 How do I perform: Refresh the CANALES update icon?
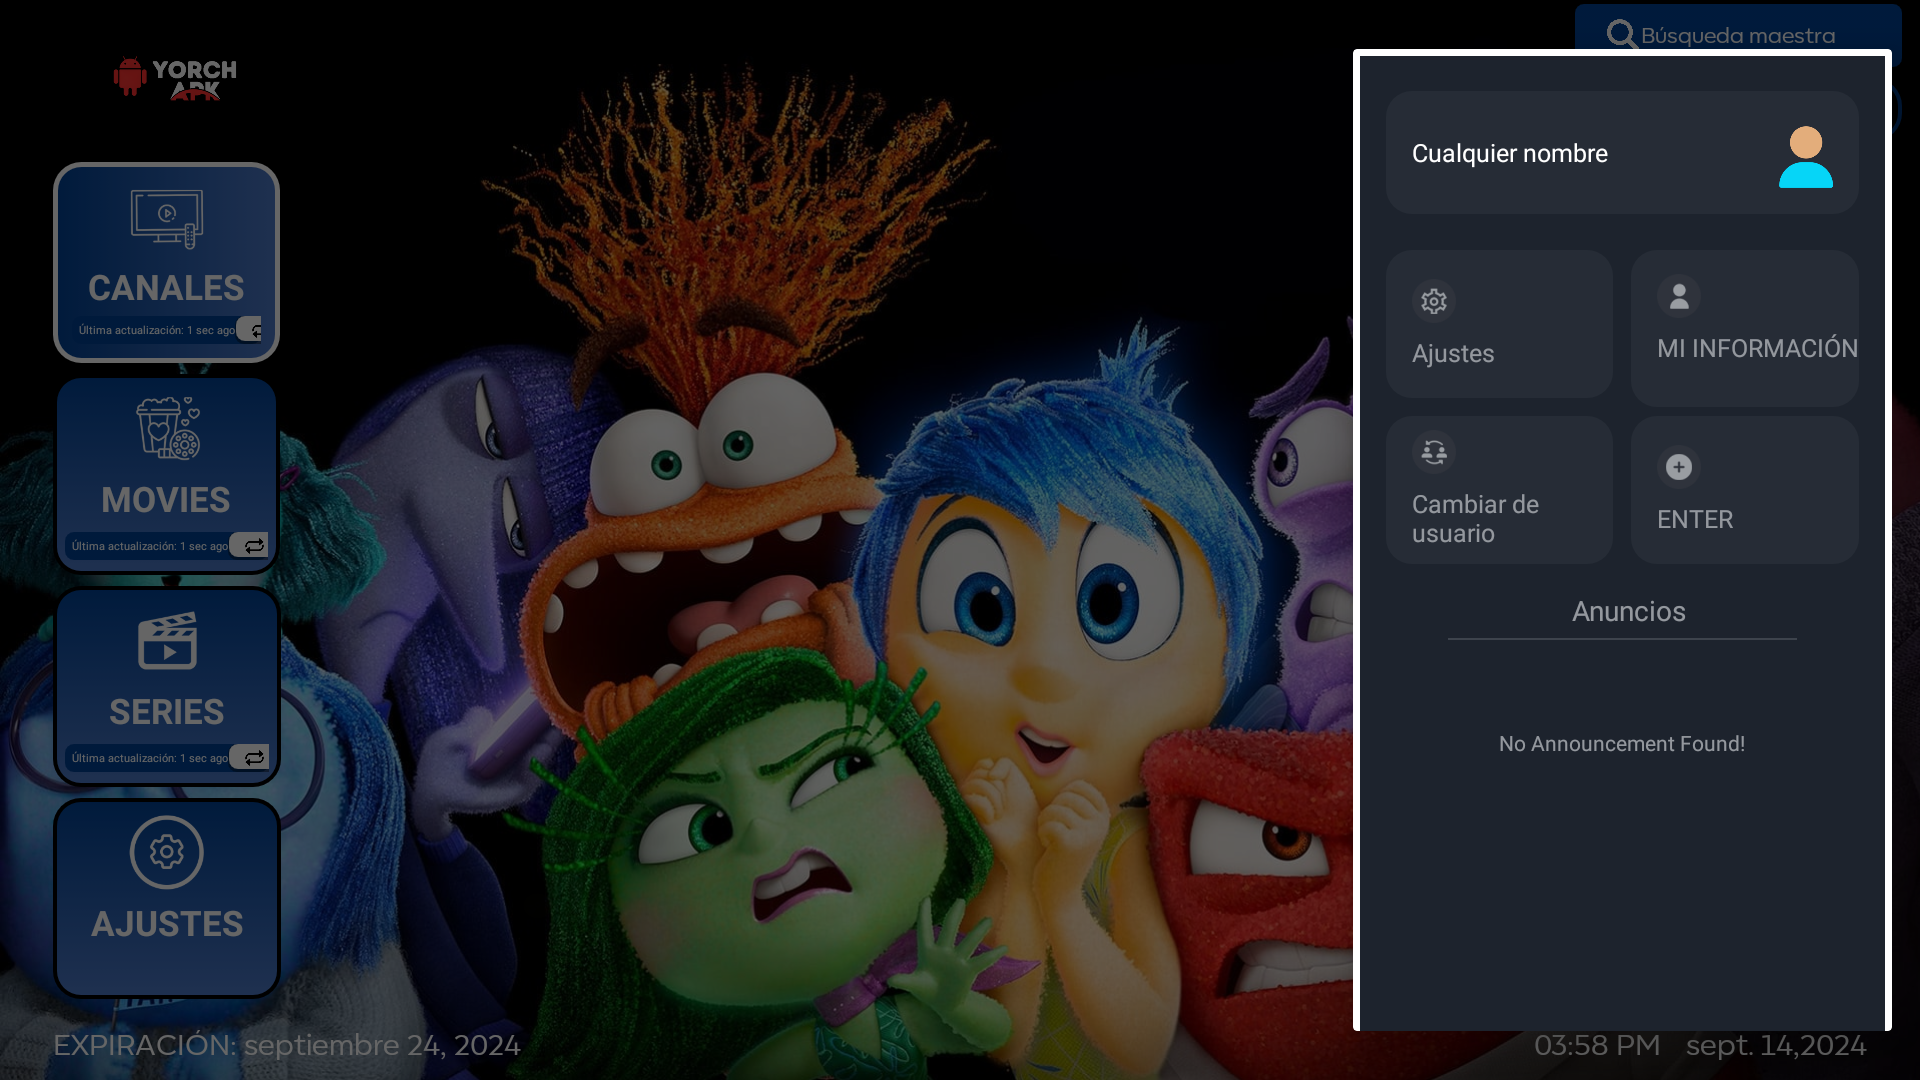coord(254,330)
